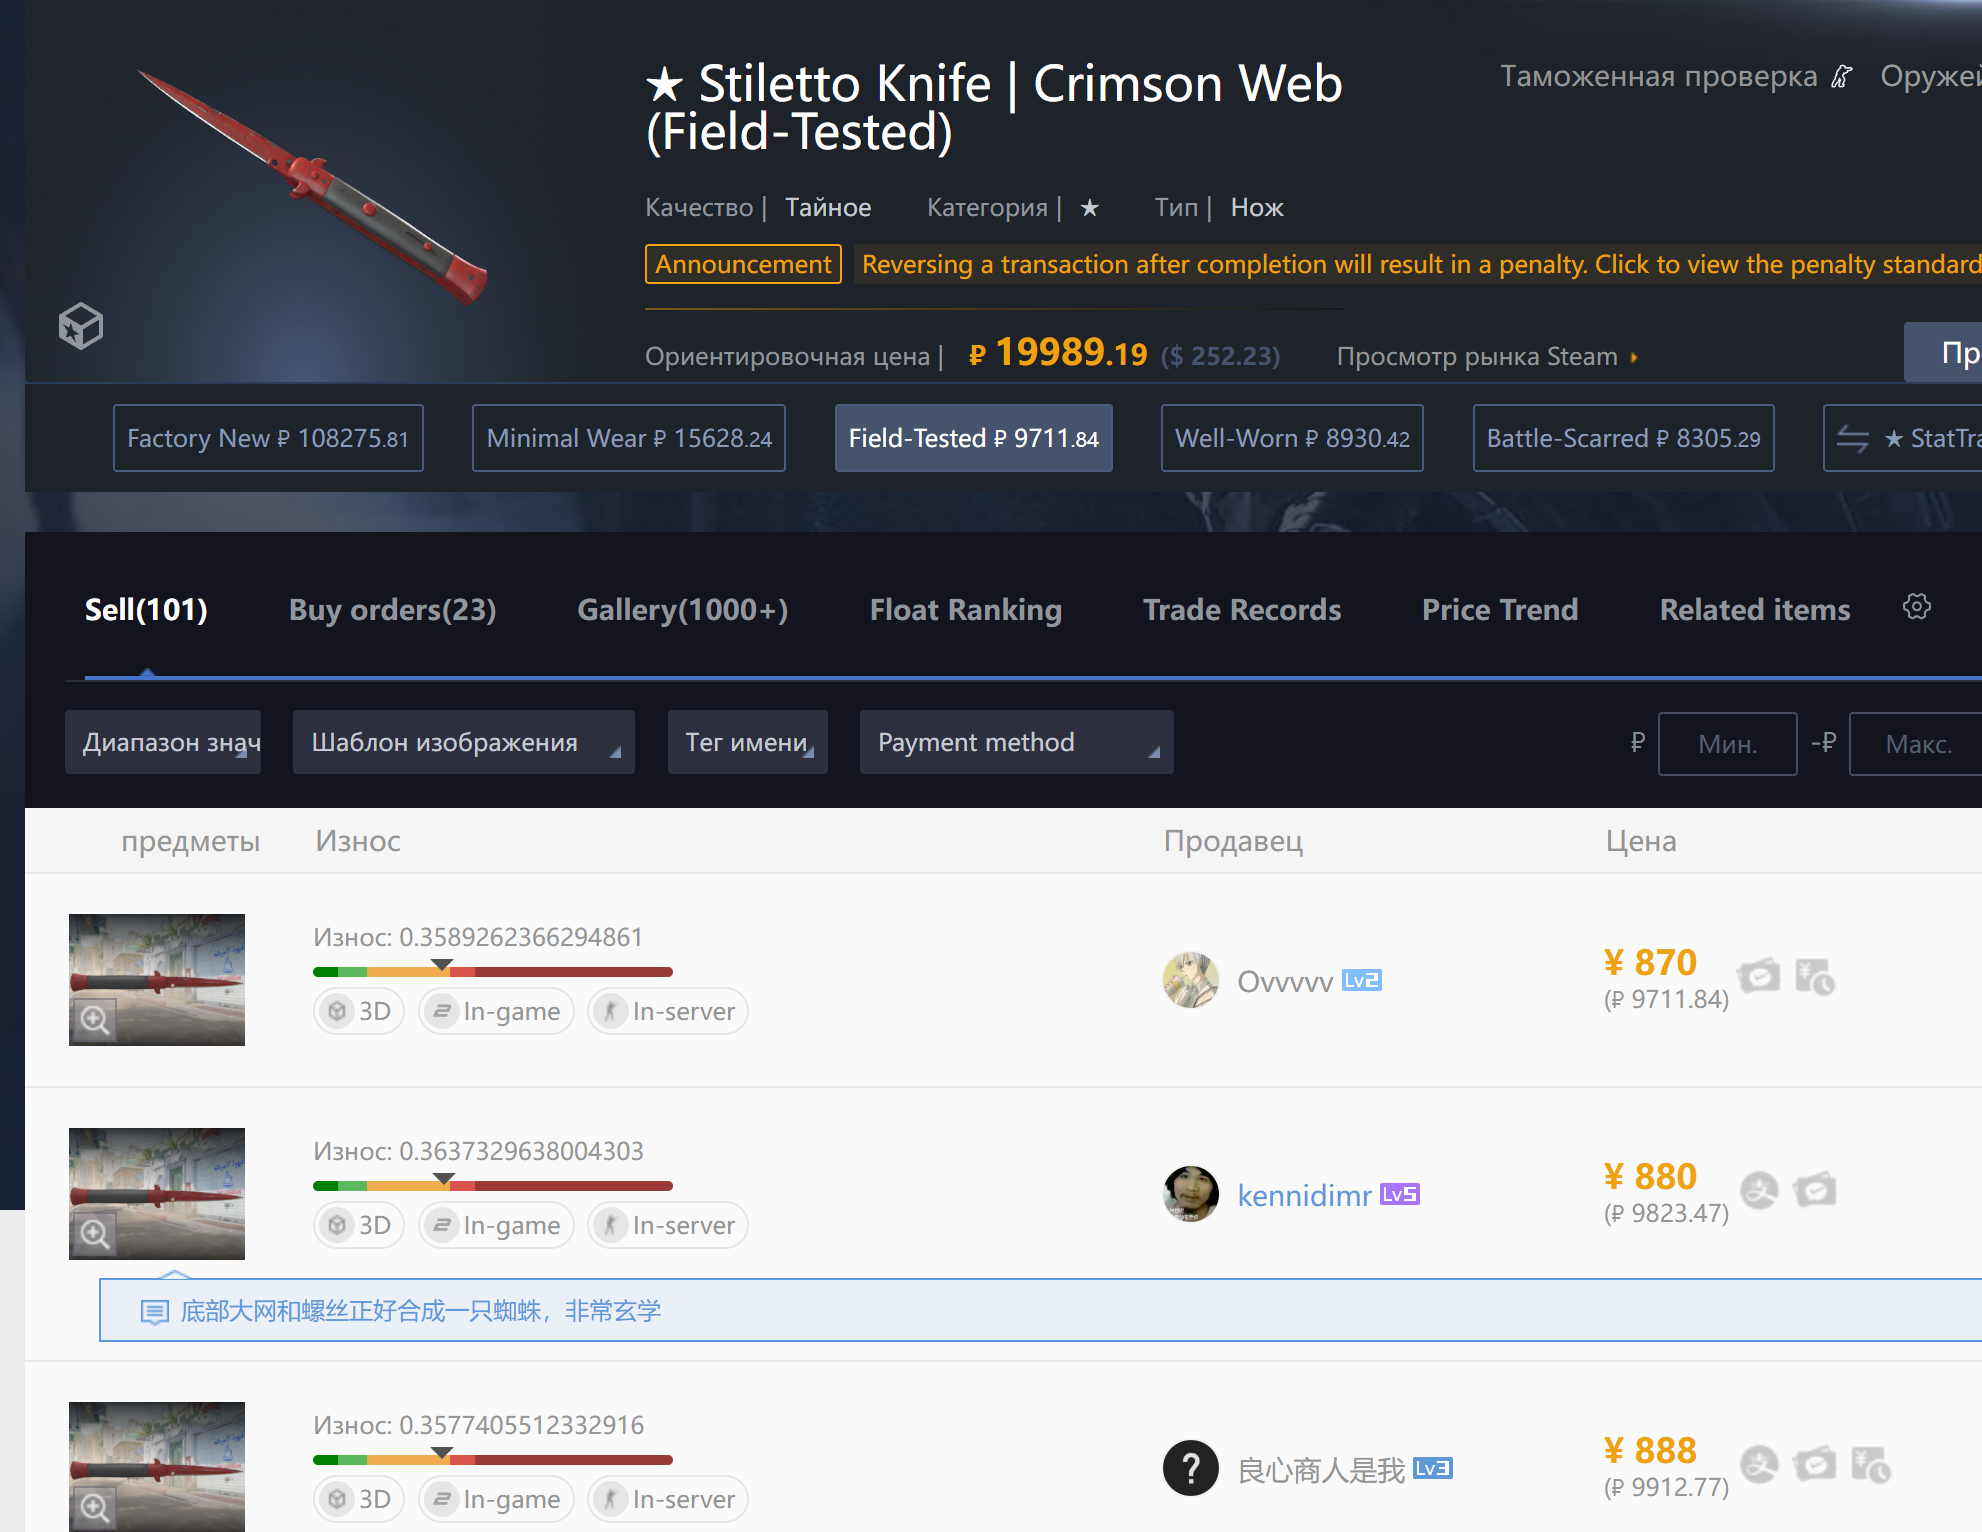
Task: Select Factory New wear option
Action: [x=268, y=438]
